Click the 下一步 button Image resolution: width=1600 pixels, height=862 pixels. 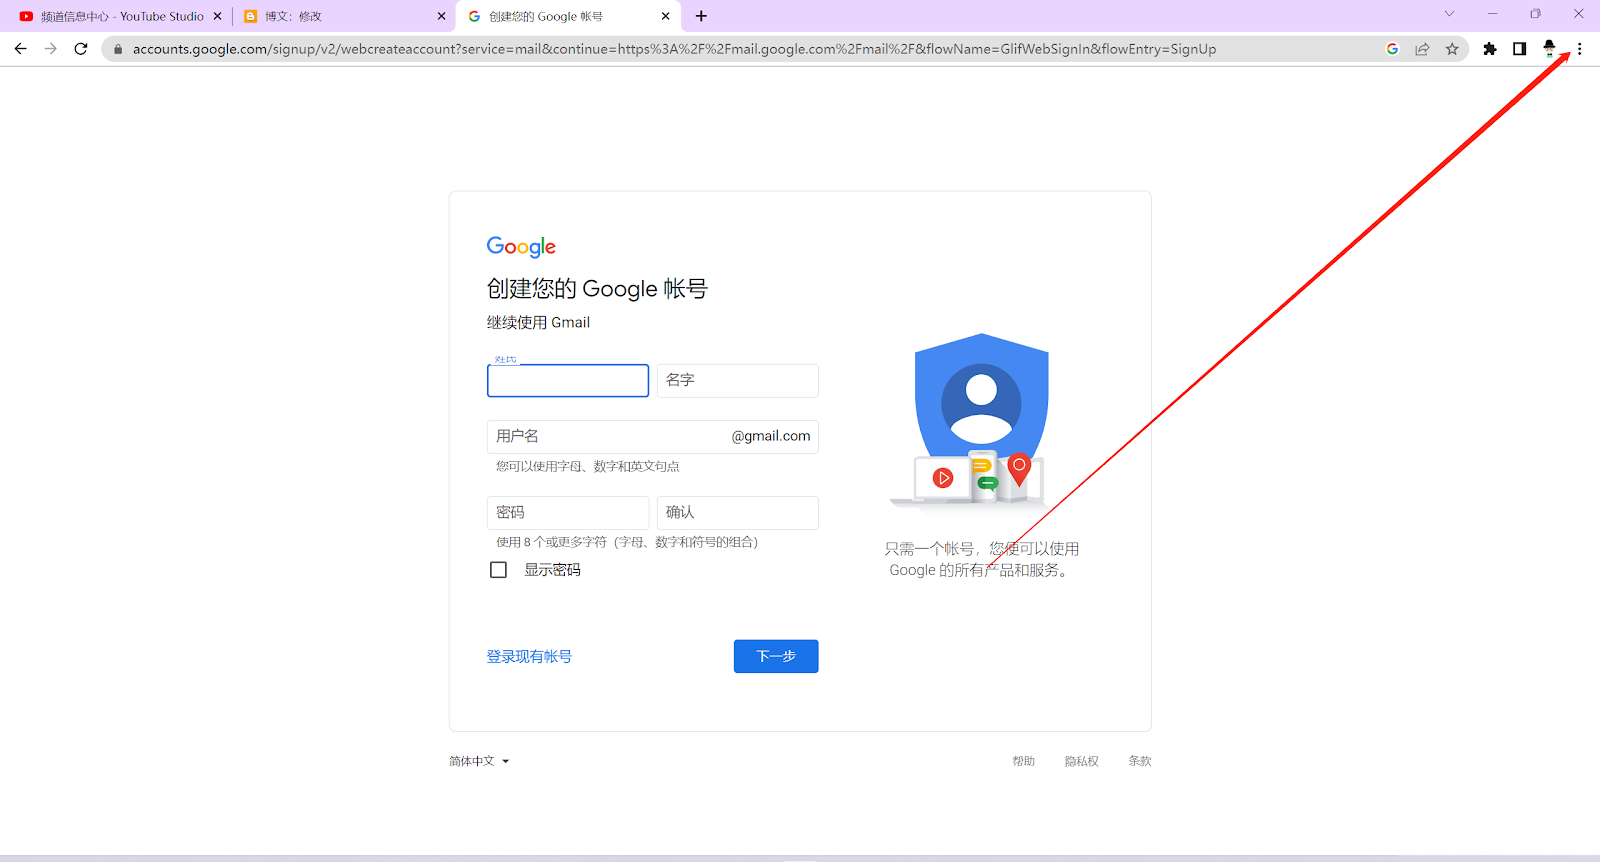[x=776, y=656]
